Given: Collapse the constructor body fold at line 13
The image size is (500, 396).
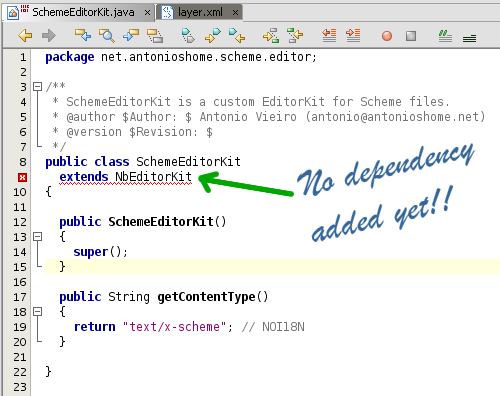Looking at the screenshot, I should coord(38,237).
